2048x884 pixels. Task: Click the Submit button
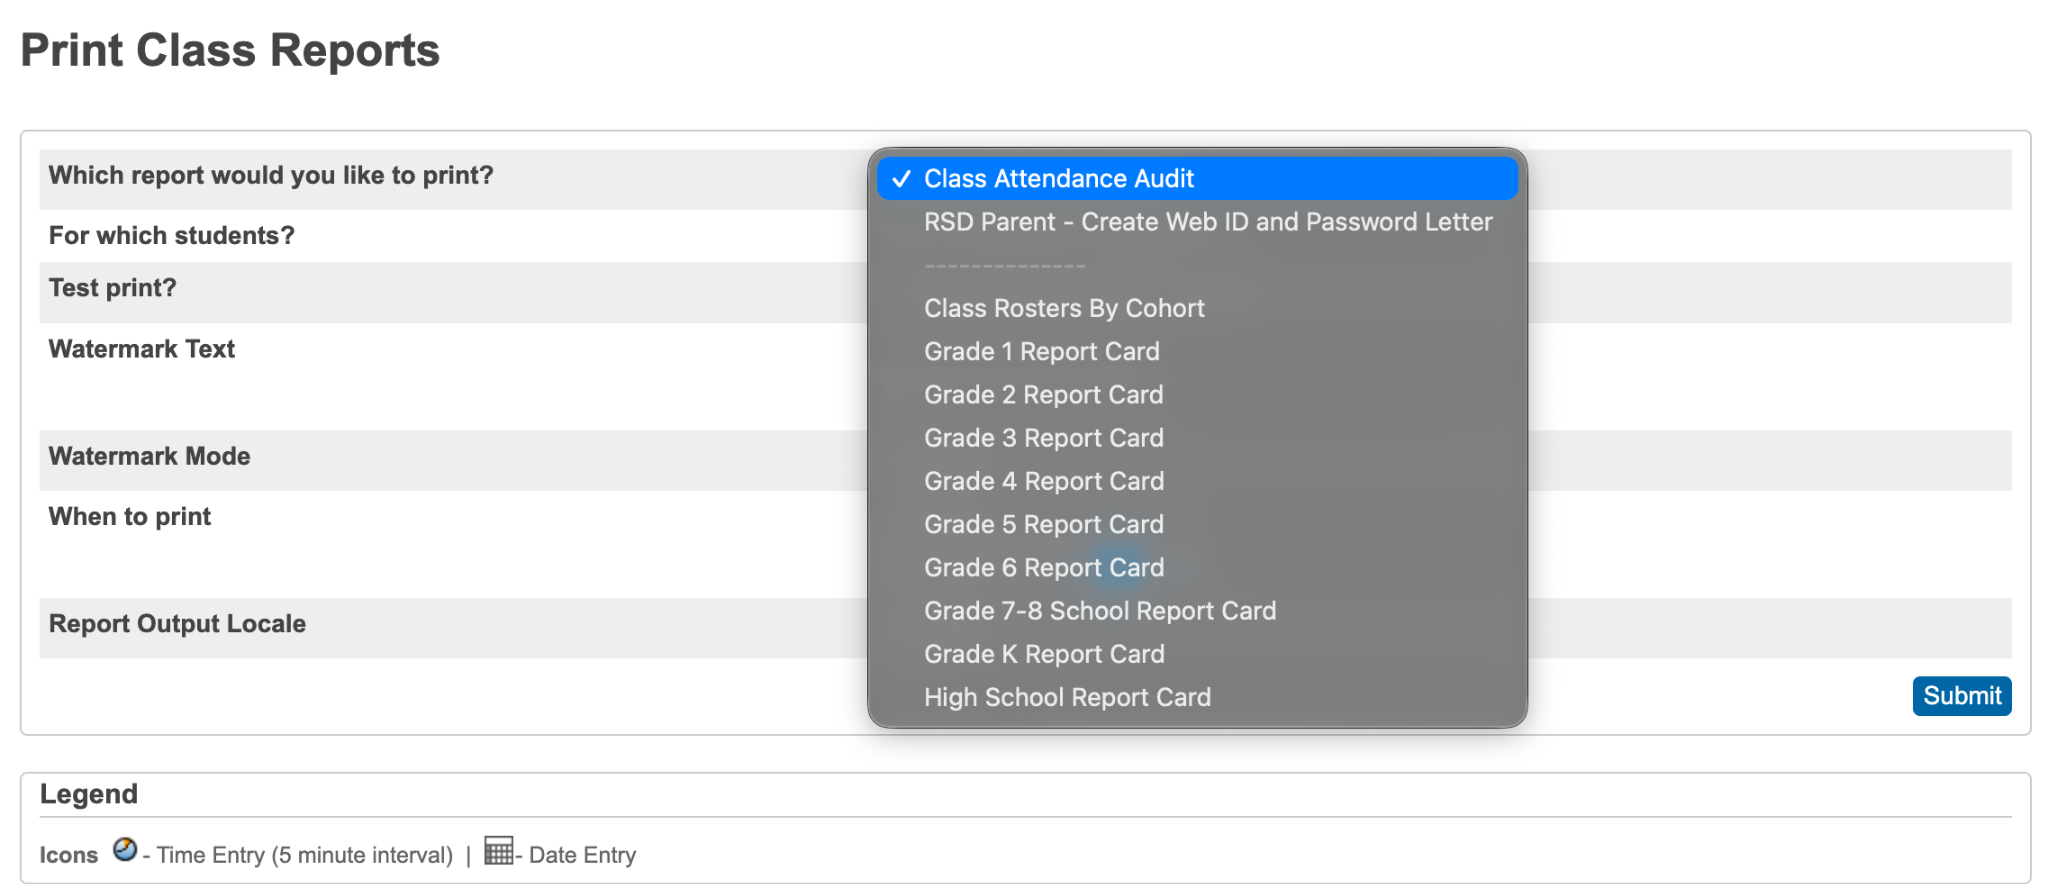point(1961,696)
